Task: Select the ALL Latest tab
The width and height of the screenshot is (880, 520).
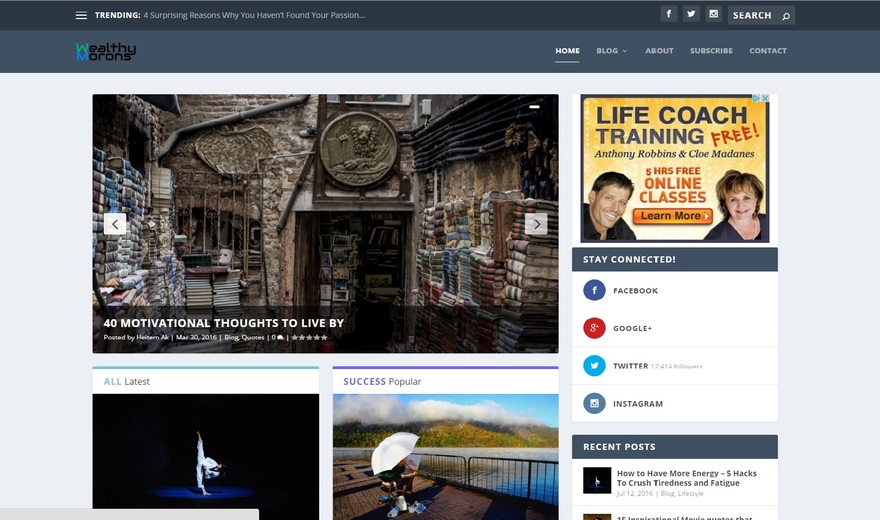Action: pos(126,381)
